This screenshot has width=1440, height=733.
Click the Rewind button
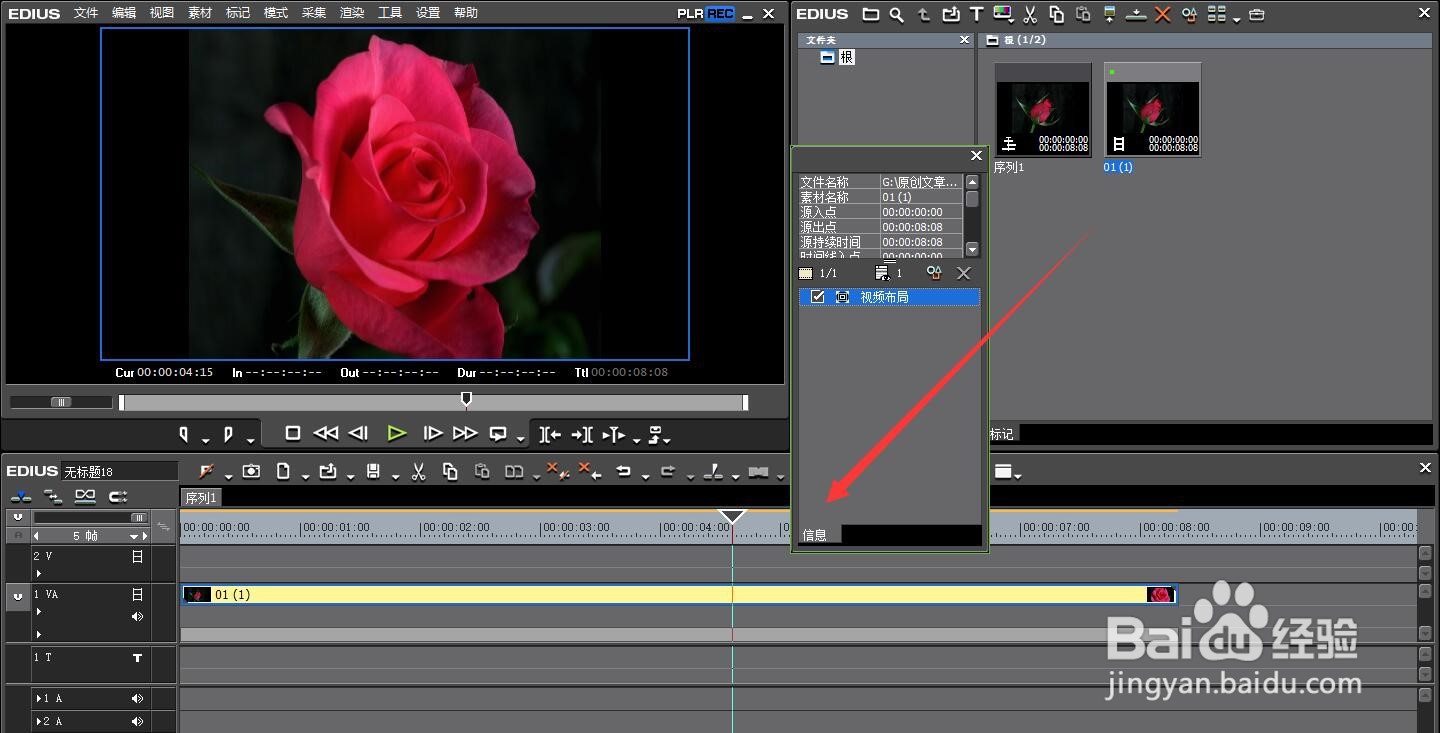tap(326, 433)
